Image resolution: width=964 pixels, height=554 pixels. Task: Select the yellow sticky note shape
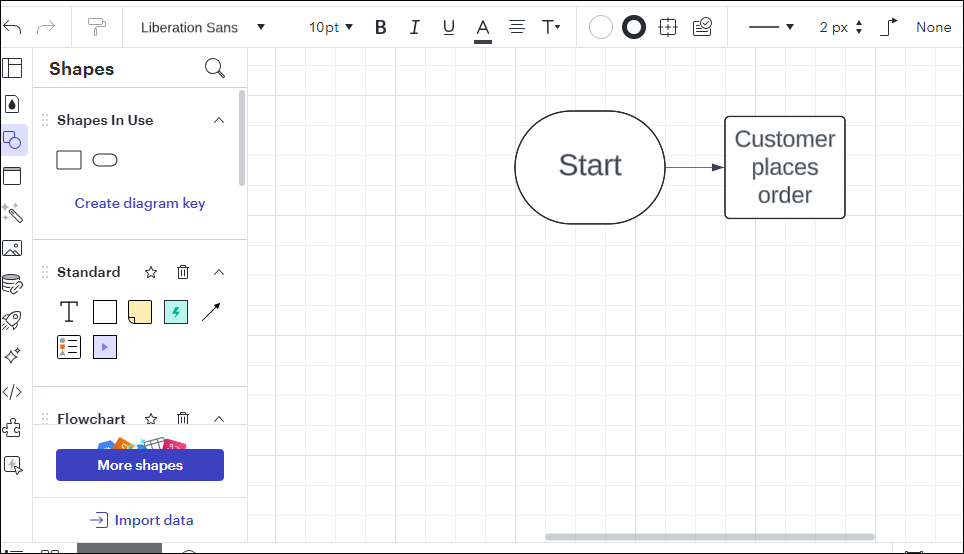(140, 312)
